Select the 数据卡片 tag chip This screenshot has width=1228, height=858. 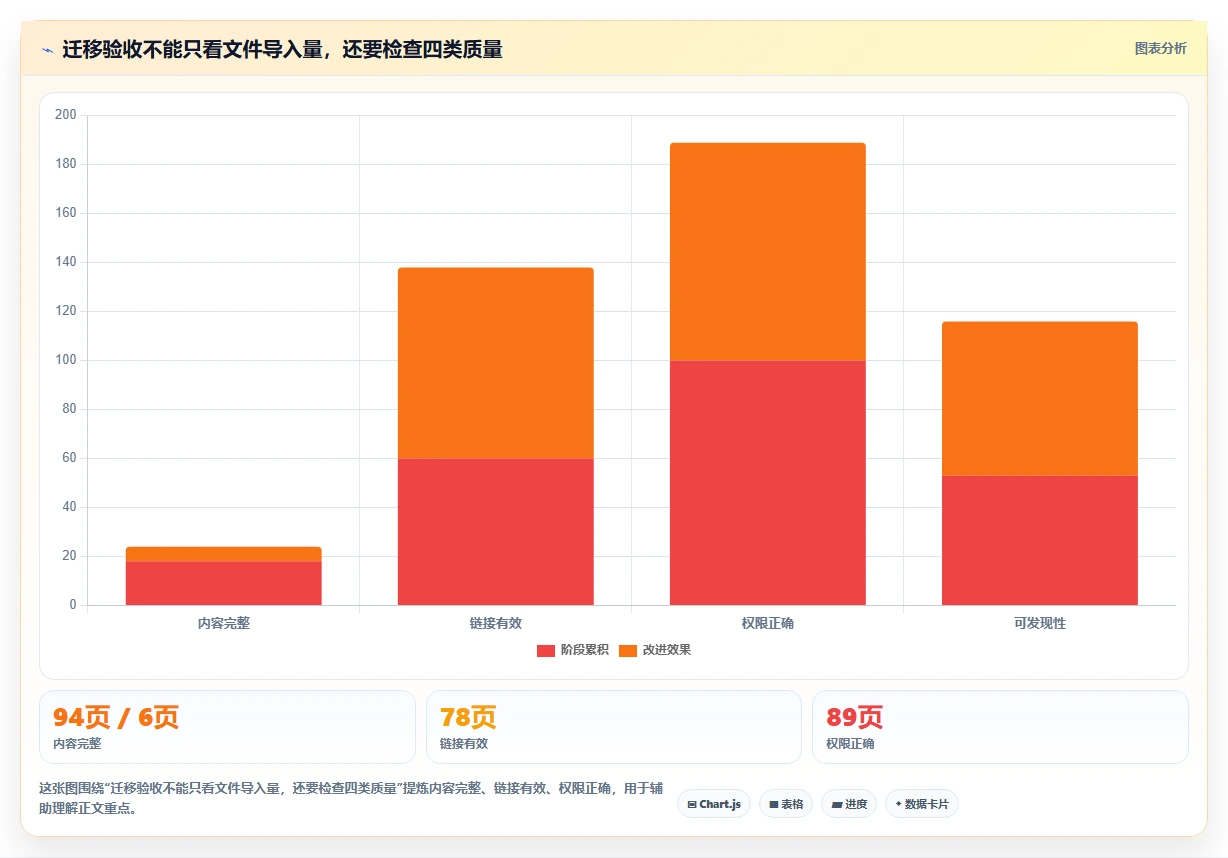click(922, 804)
